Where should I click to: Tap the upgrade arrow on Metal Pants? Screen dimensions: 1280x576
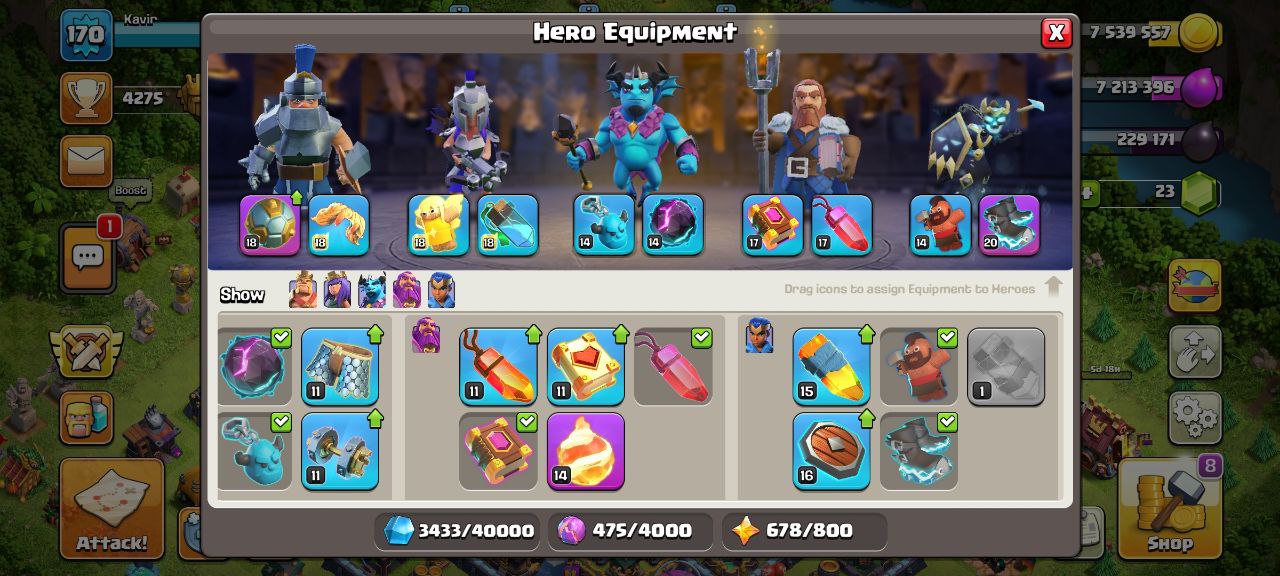pos(375,334)
